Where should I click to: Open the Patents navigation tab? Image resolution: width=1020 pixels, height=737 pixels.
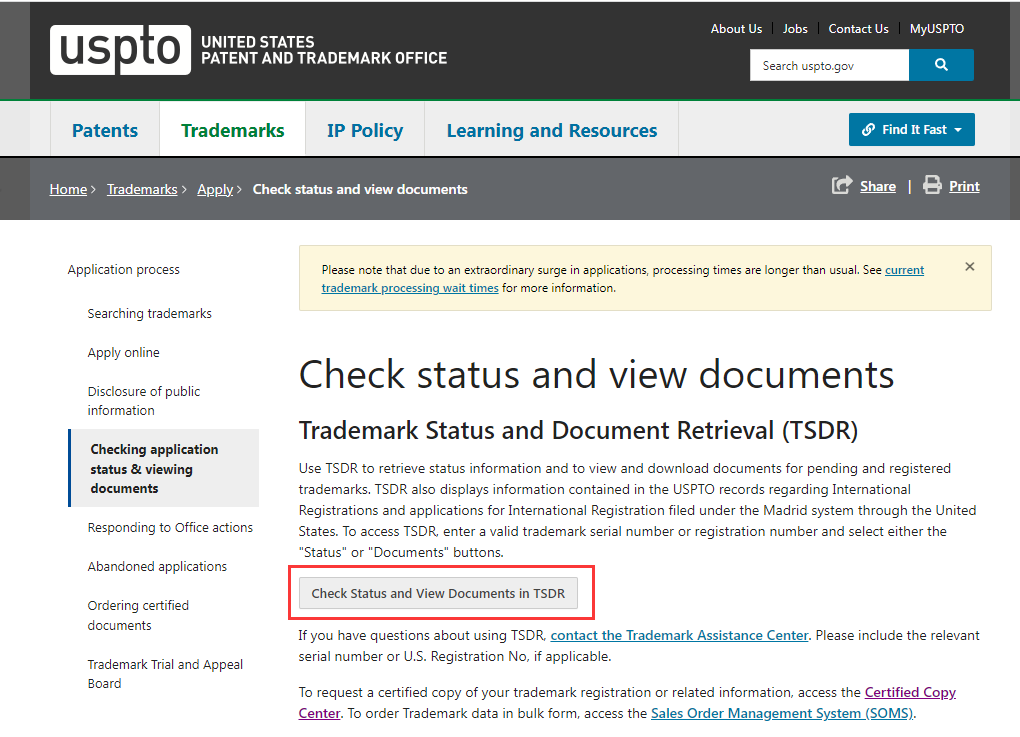pos(105,131)
